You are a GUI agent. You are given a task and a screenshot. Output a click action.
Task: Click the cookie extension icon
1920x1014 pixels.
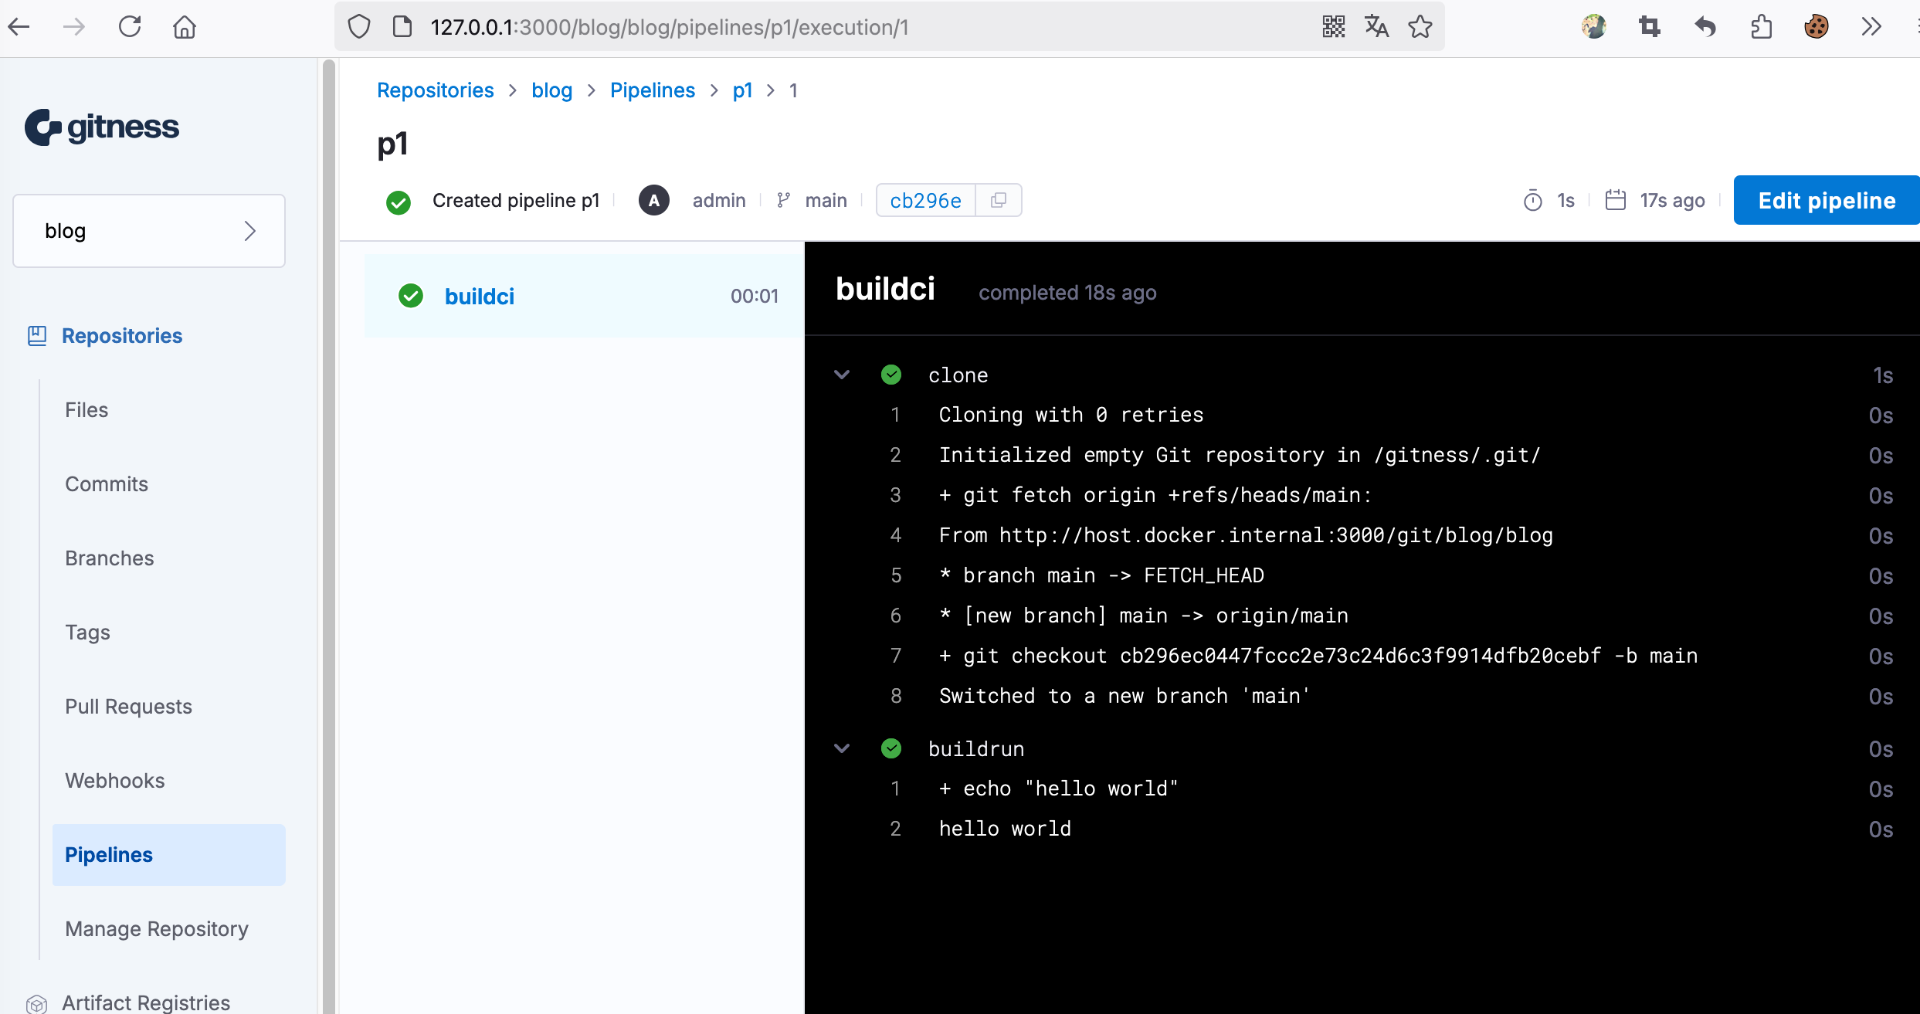coord(1816,27)
